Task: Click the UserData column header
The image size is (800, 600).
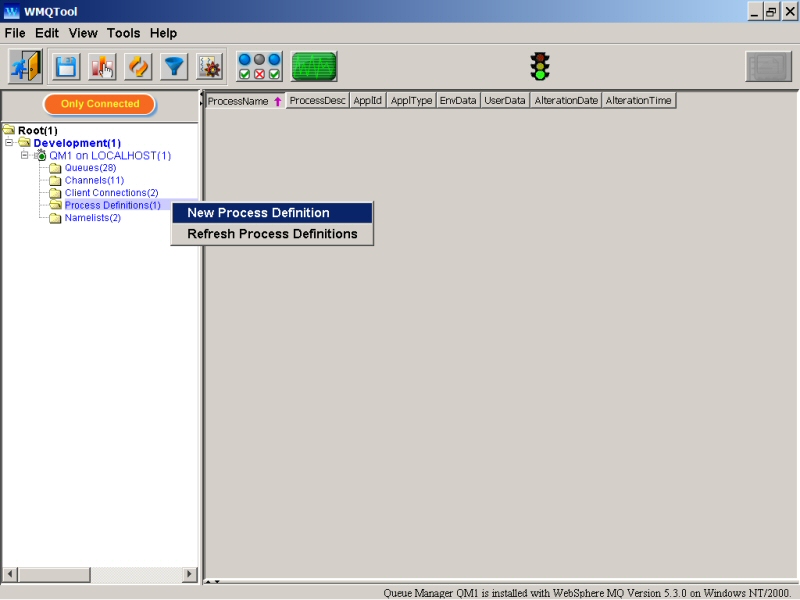Action: tap(505, 101)
